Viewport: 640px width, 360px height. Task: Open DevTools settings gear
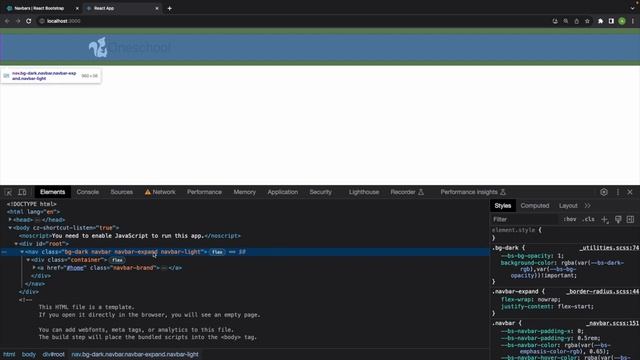pos(604,192)
